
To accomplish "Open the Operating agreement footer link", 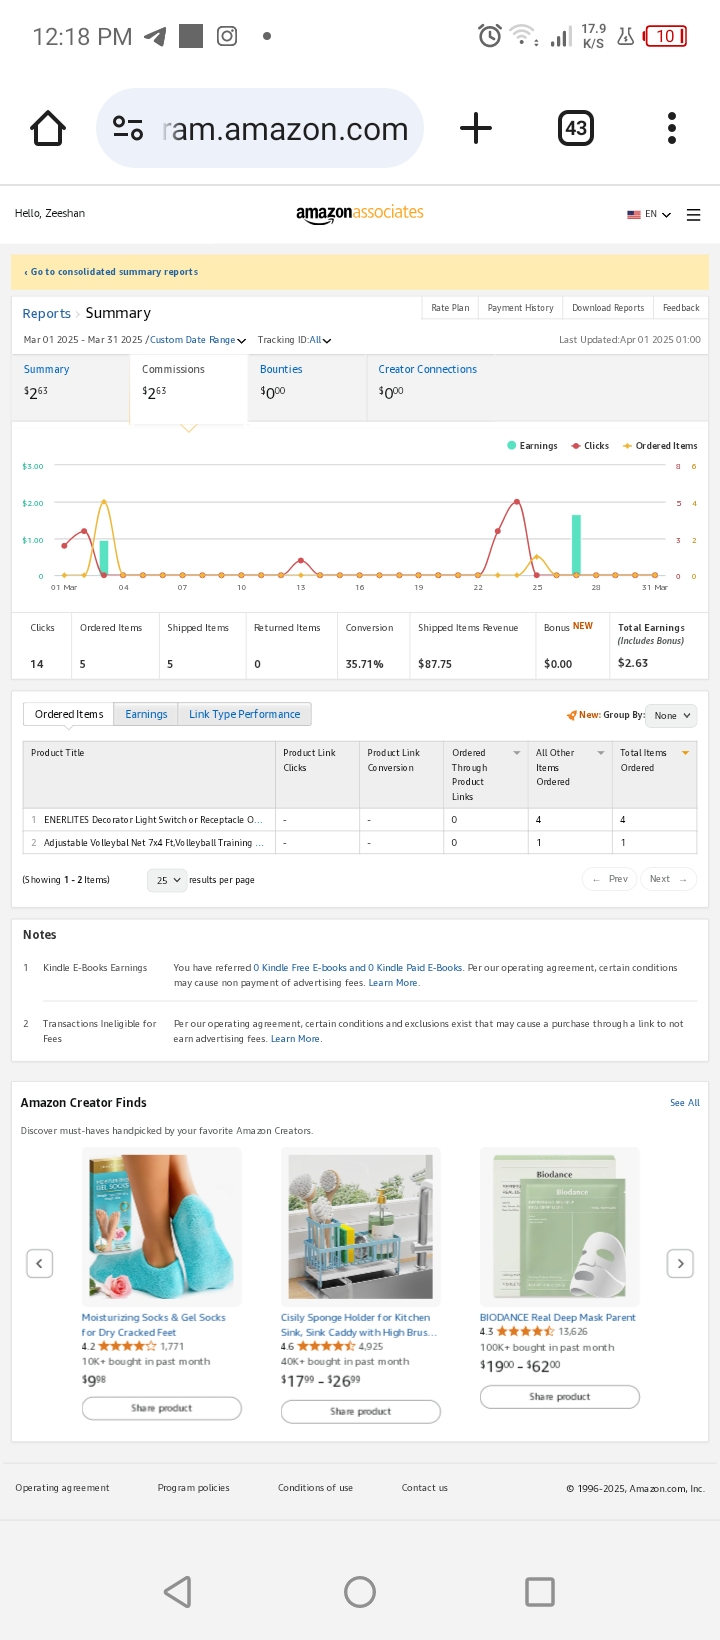I will coord(62,1488).
